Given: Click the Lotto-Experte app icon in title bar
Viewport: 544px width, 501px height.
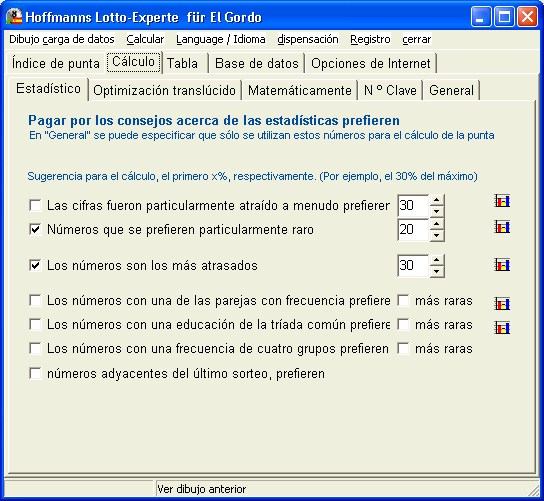Looking at the screenshot, I should point(14,16).
